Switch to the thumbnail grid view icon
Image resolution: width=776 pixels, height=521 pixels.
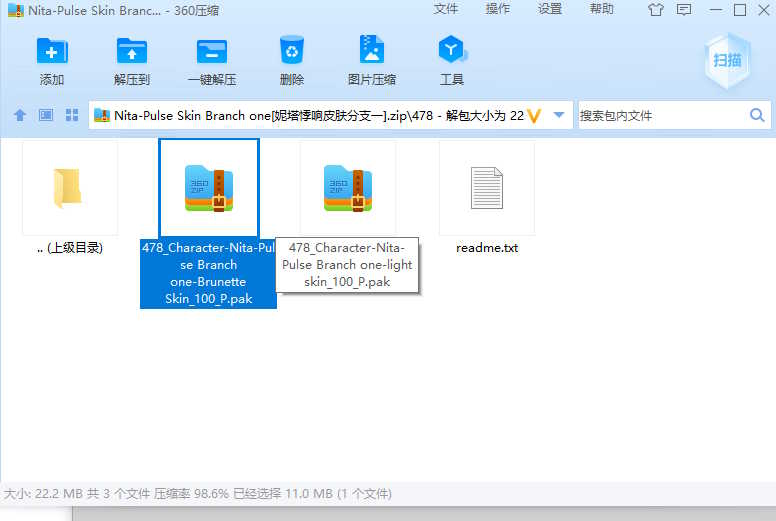[72, 116]
